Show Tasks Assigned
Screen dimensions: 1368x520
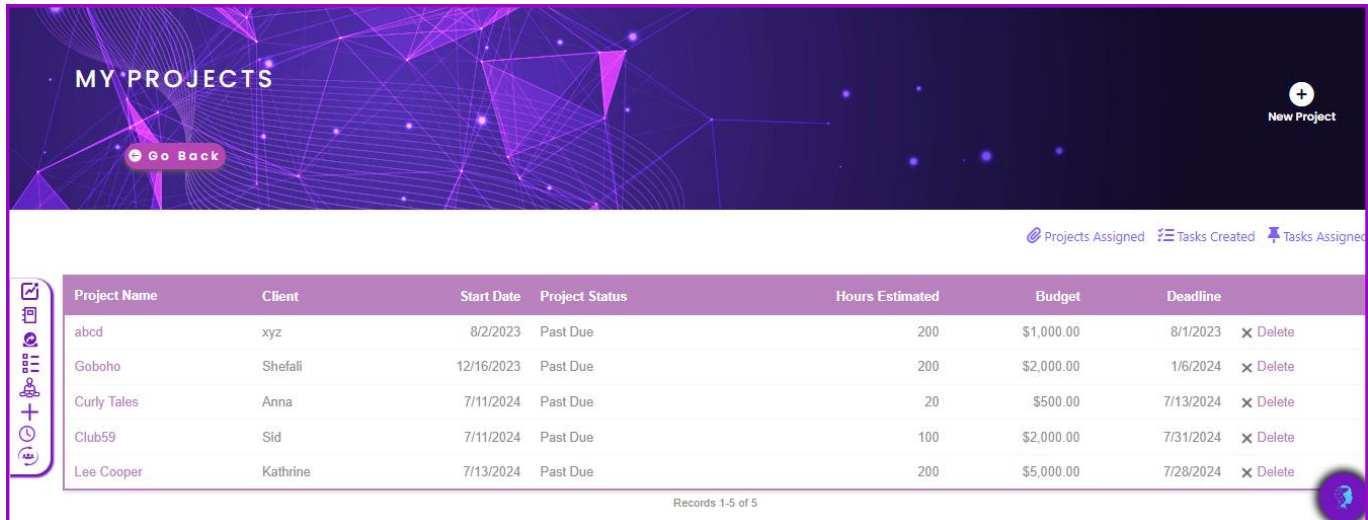[x=1317, y=237]
